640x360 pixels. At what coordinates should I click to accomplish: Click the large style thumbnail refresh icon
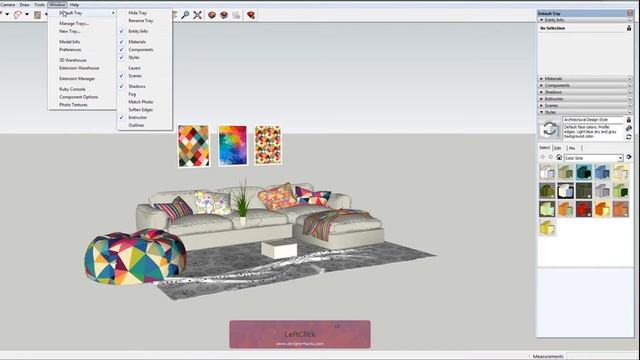[x=549, y=129]
